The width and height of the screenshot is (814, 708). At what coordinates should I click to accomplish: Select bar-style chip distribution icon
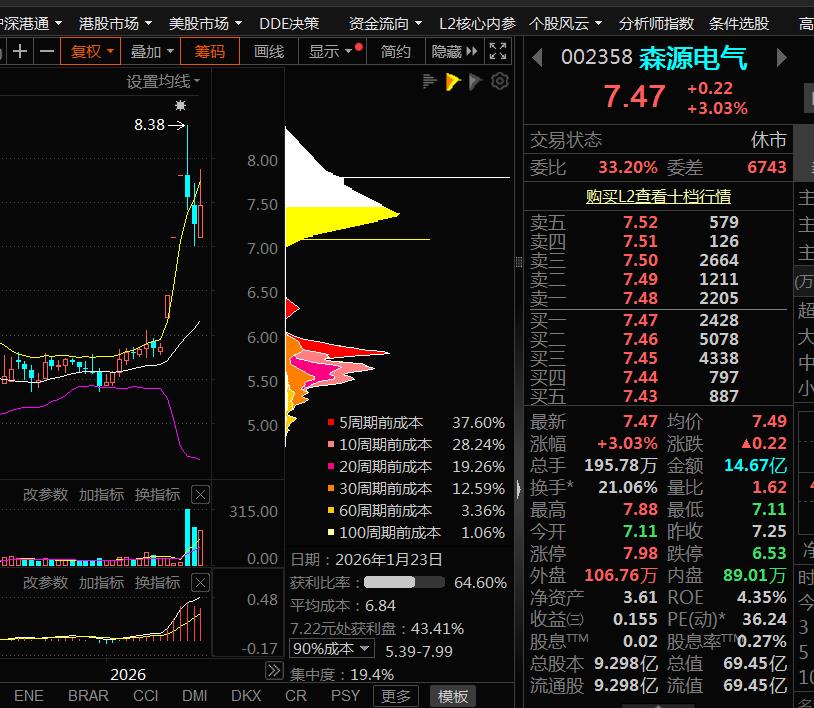pyautogui.click(x=429, y=81)
